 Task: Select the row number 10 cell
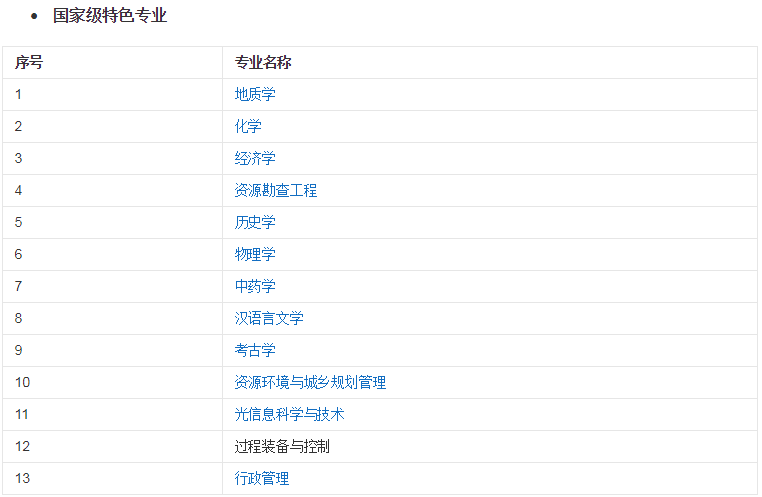click(23, 383)
